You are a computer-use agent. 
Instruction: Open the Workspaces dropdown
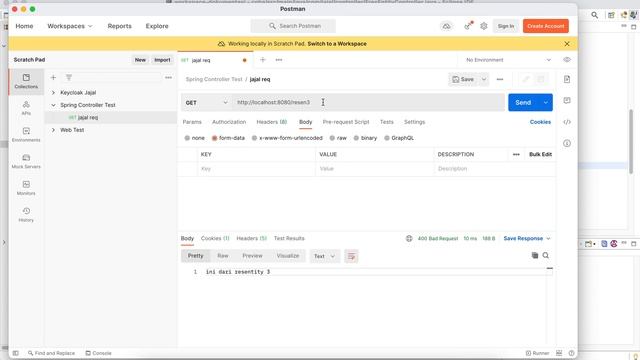point(70,26)
